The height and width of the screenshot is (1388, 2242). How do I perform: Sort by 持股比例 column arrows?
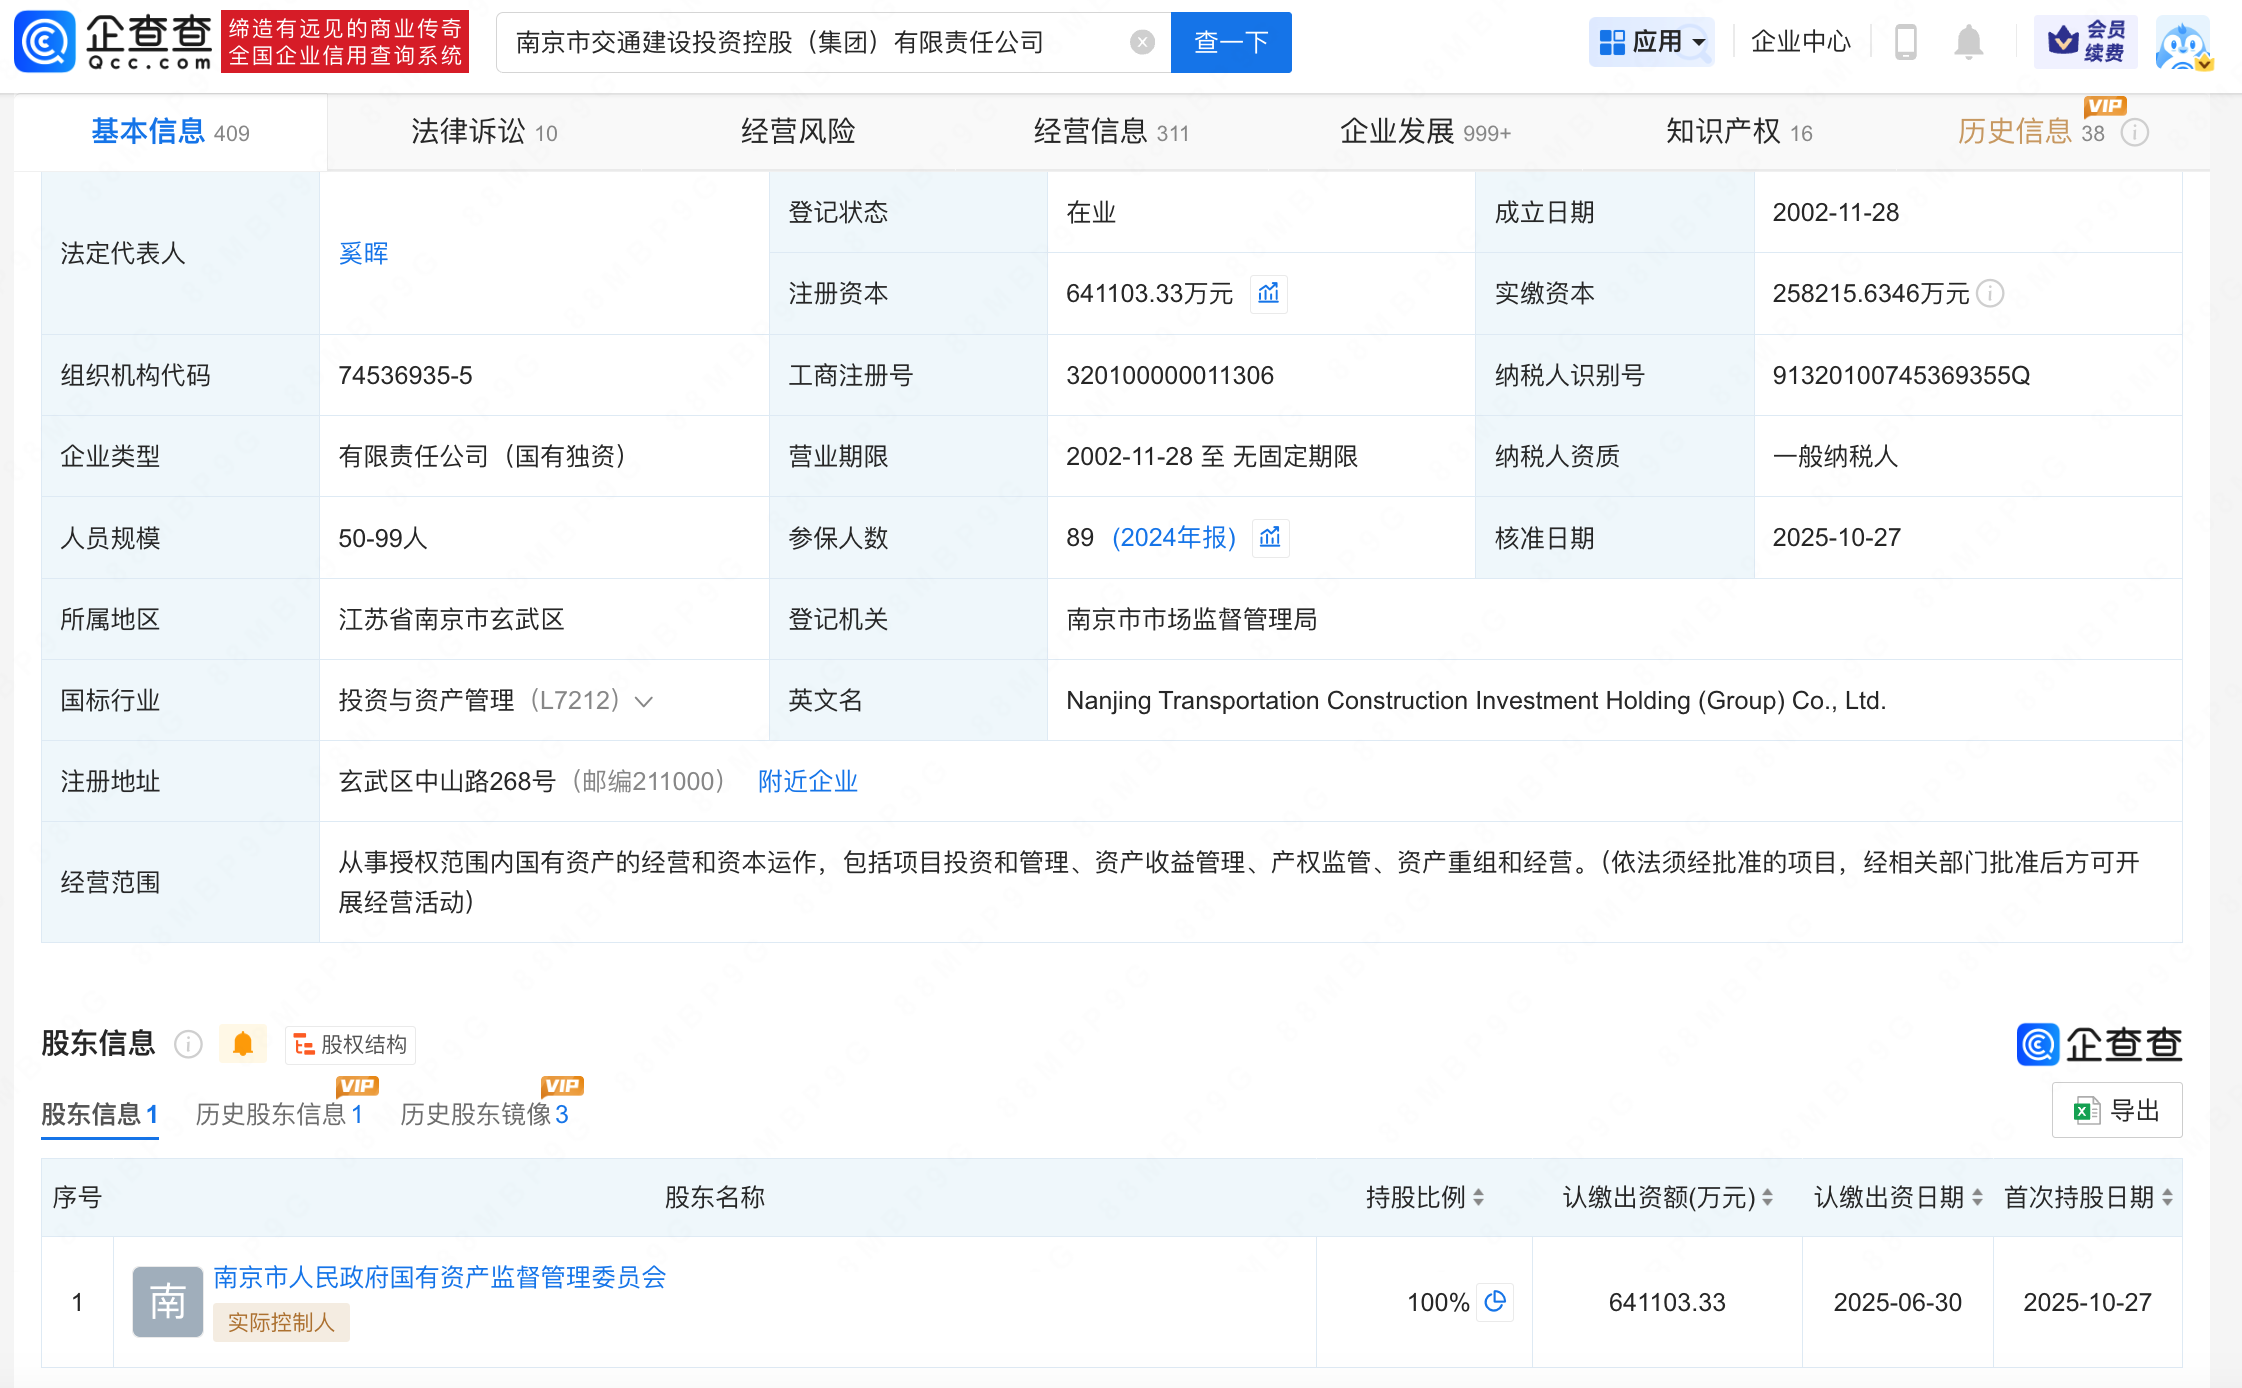(1478, 1197)
